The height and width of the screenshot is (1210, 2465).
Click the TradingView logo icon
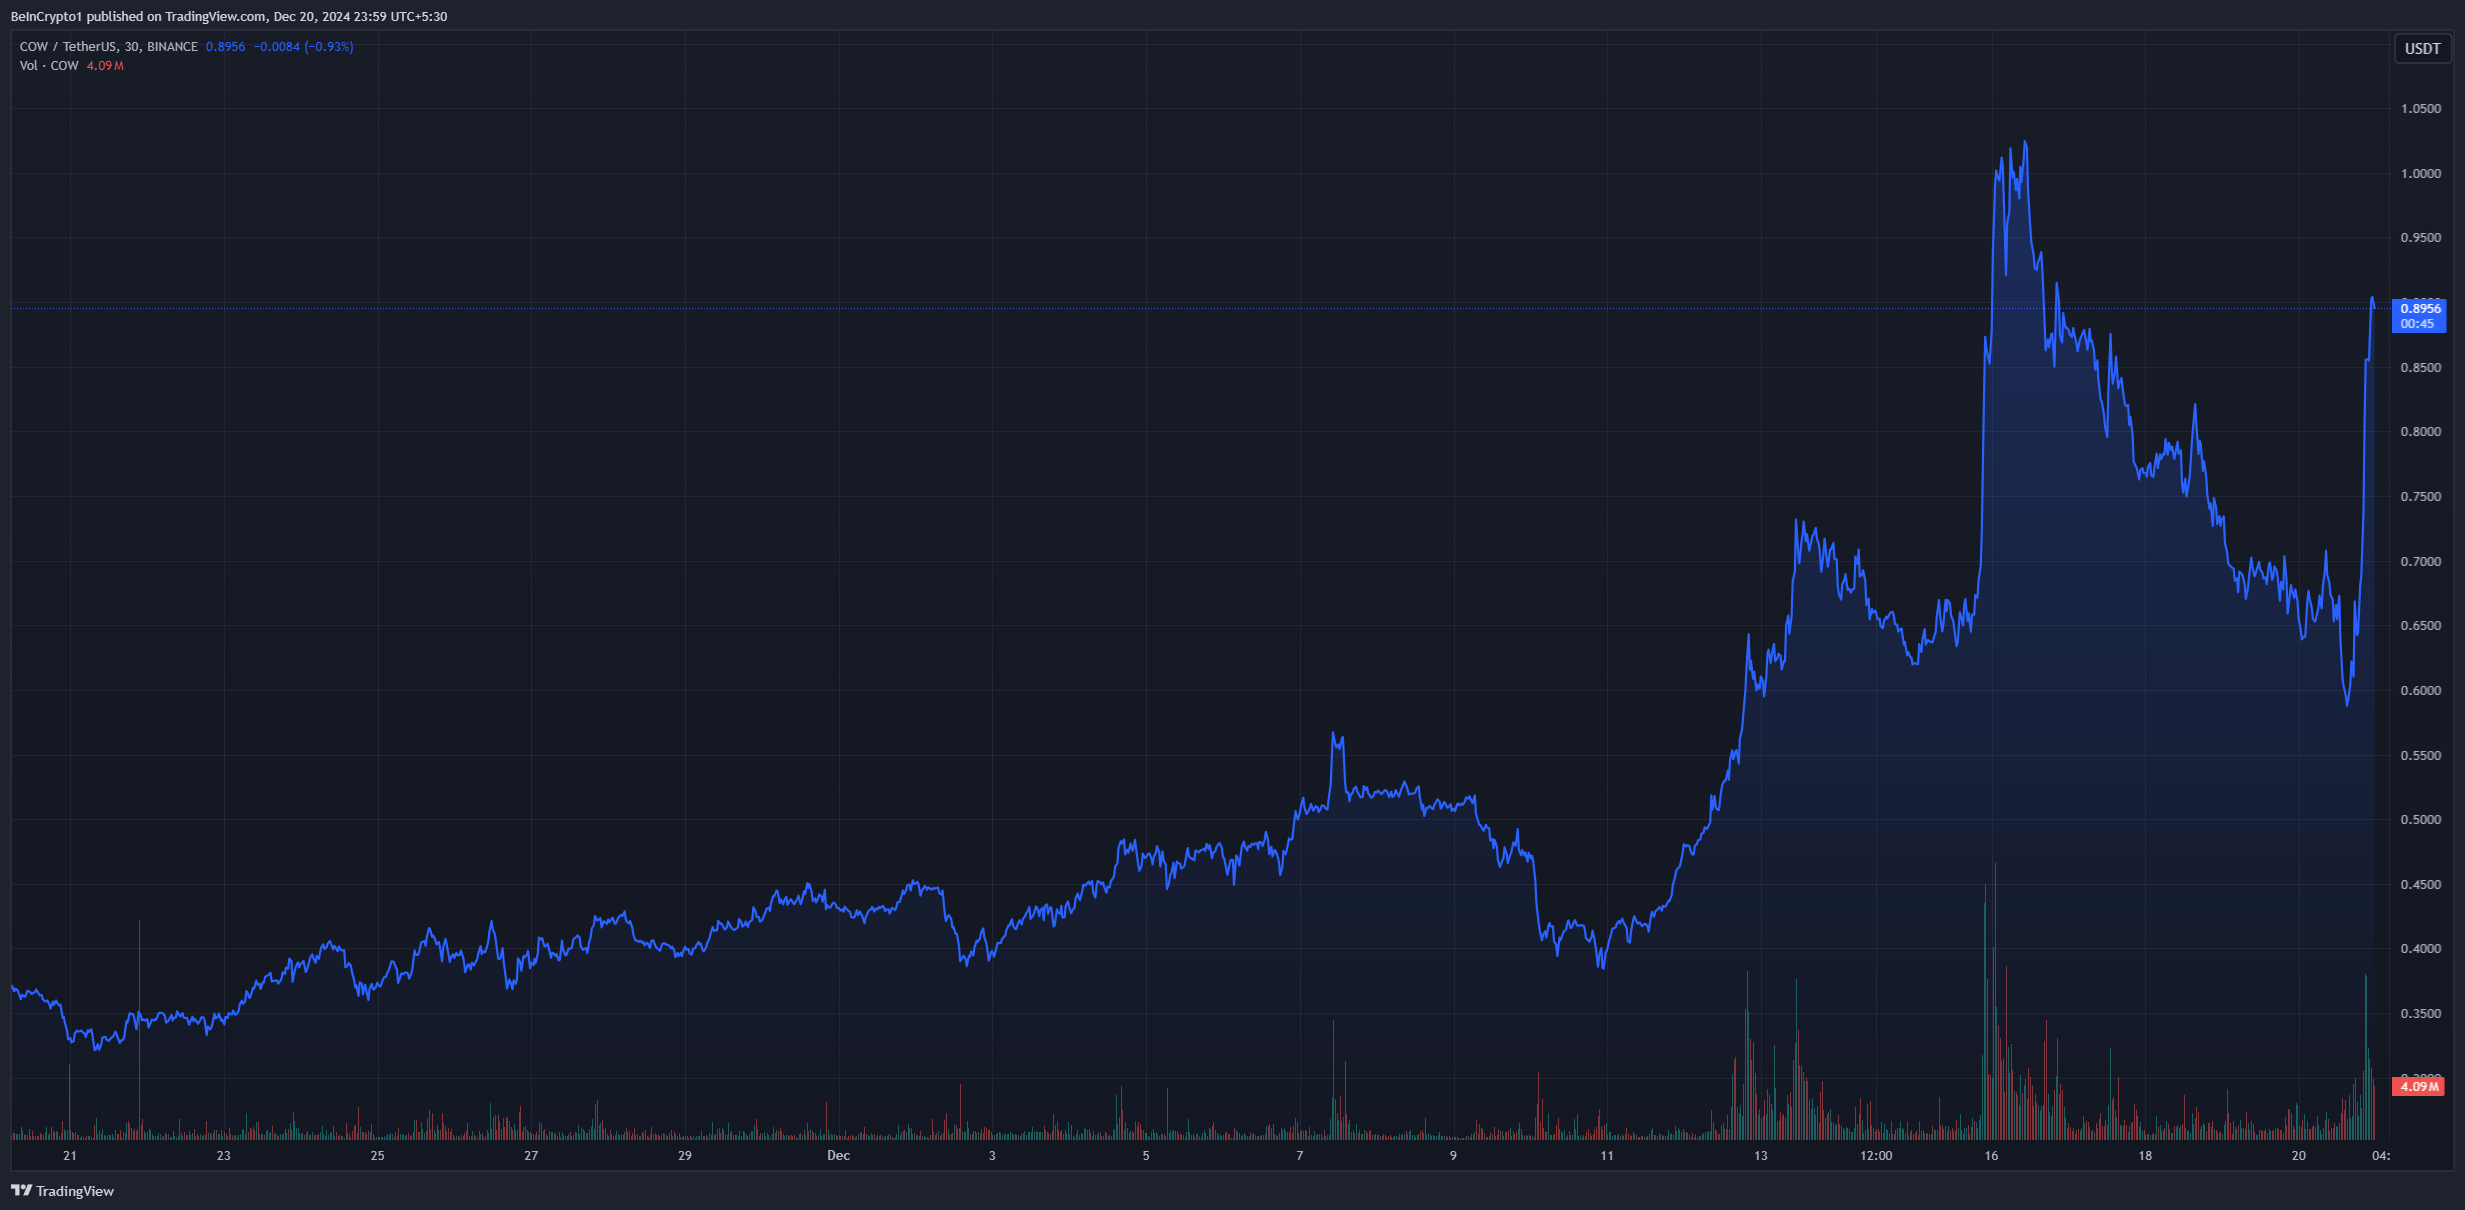click(x=21, y=1190)
